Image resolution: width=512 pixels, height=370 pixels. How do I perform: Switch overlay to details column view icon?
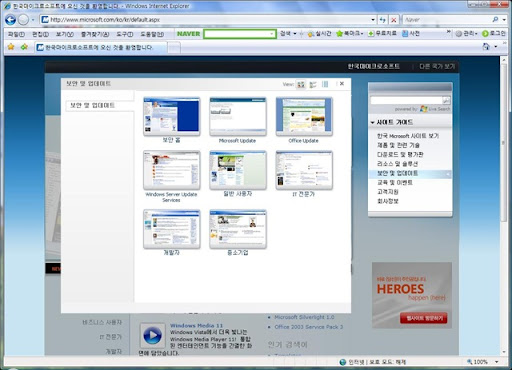[x=325, y=84]
